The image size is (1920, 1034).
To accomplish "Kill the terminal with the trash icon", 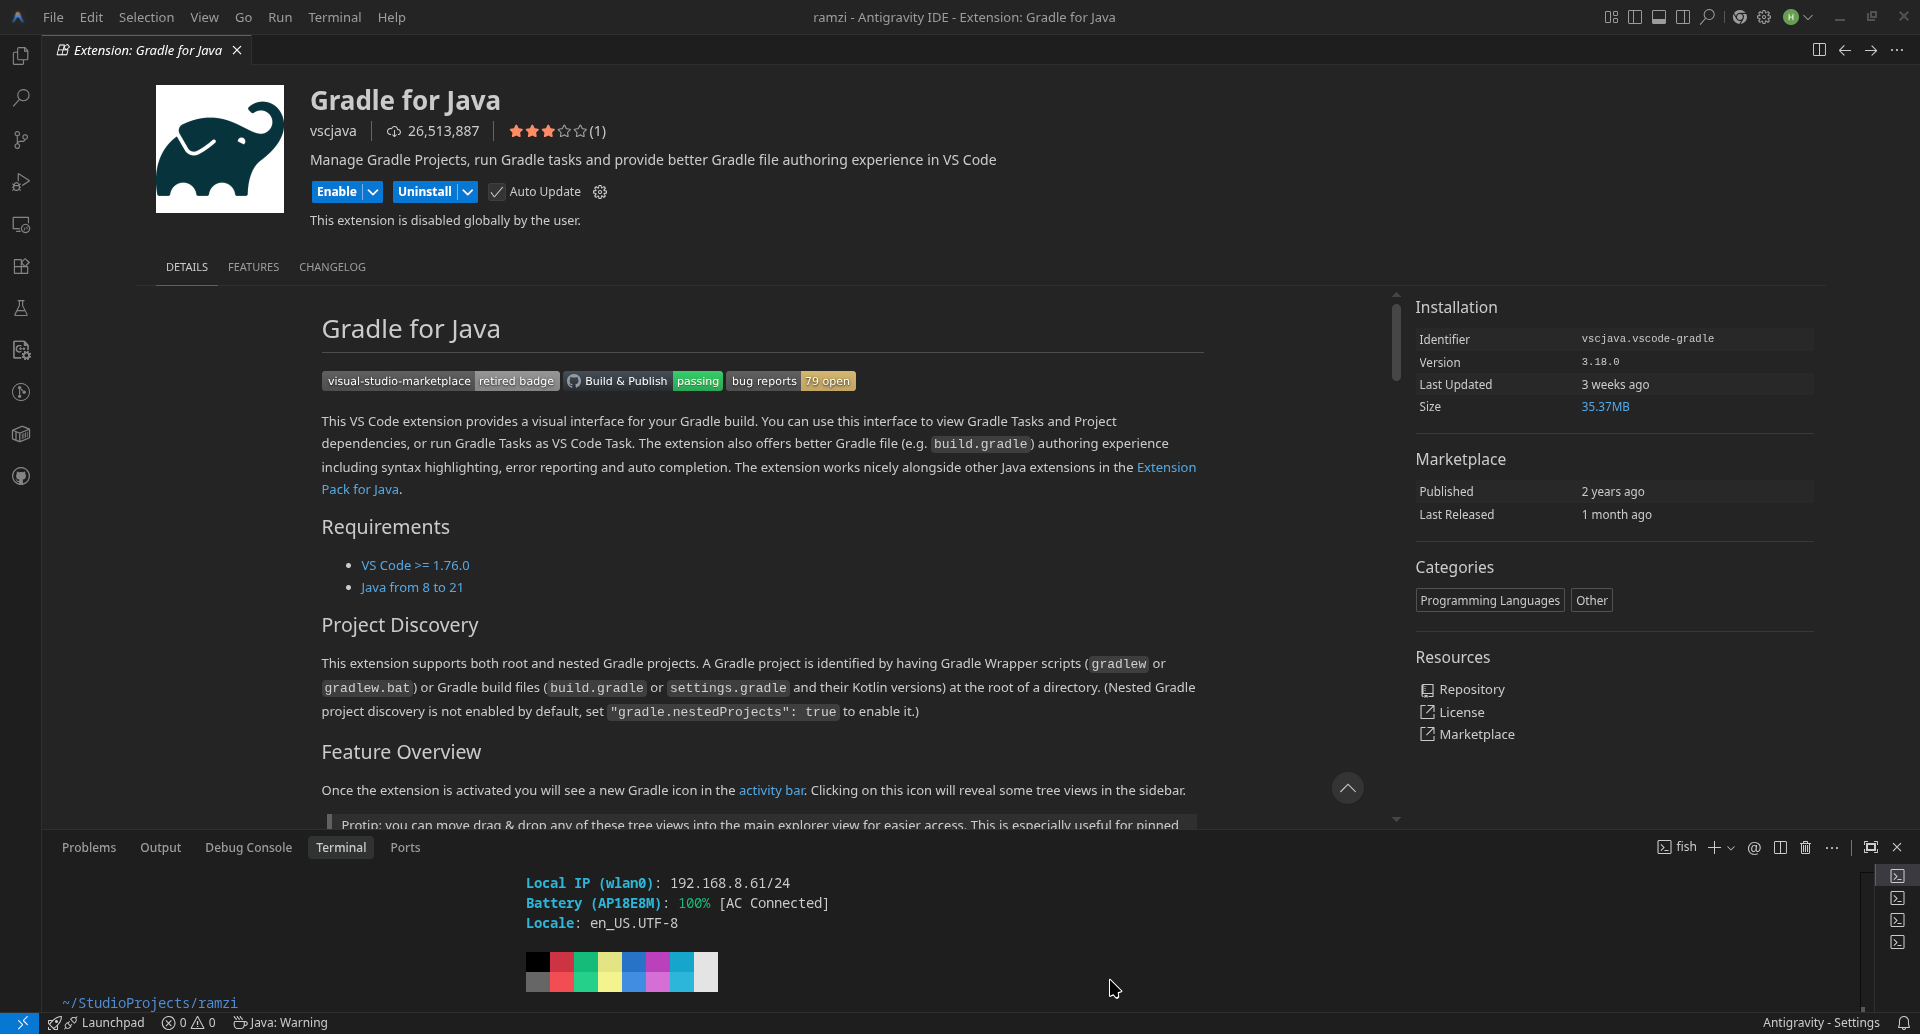I will [1805, 847].
